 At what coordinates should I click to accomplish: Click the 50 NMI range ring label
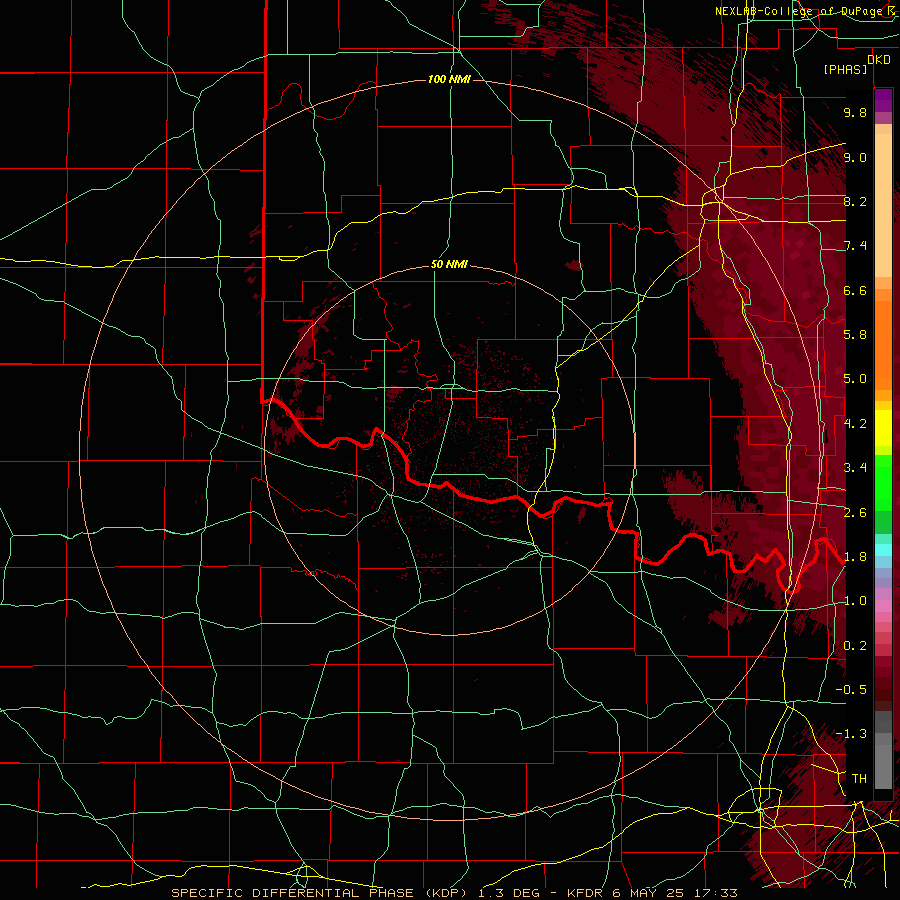point(449,265)
